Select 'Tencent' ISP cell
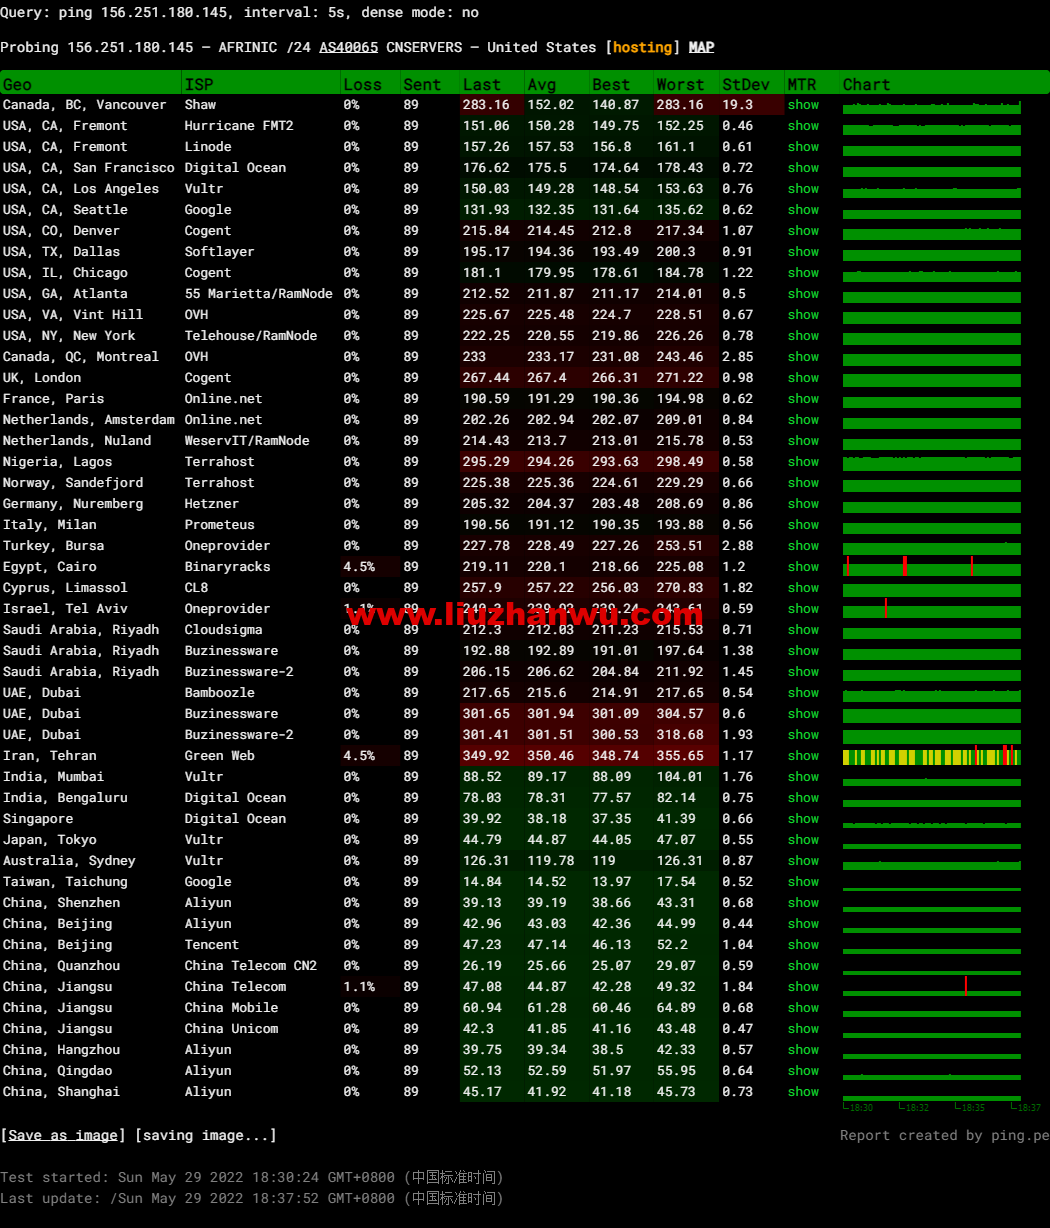This screenshot has width=1050, height=1228. [212, 945]
